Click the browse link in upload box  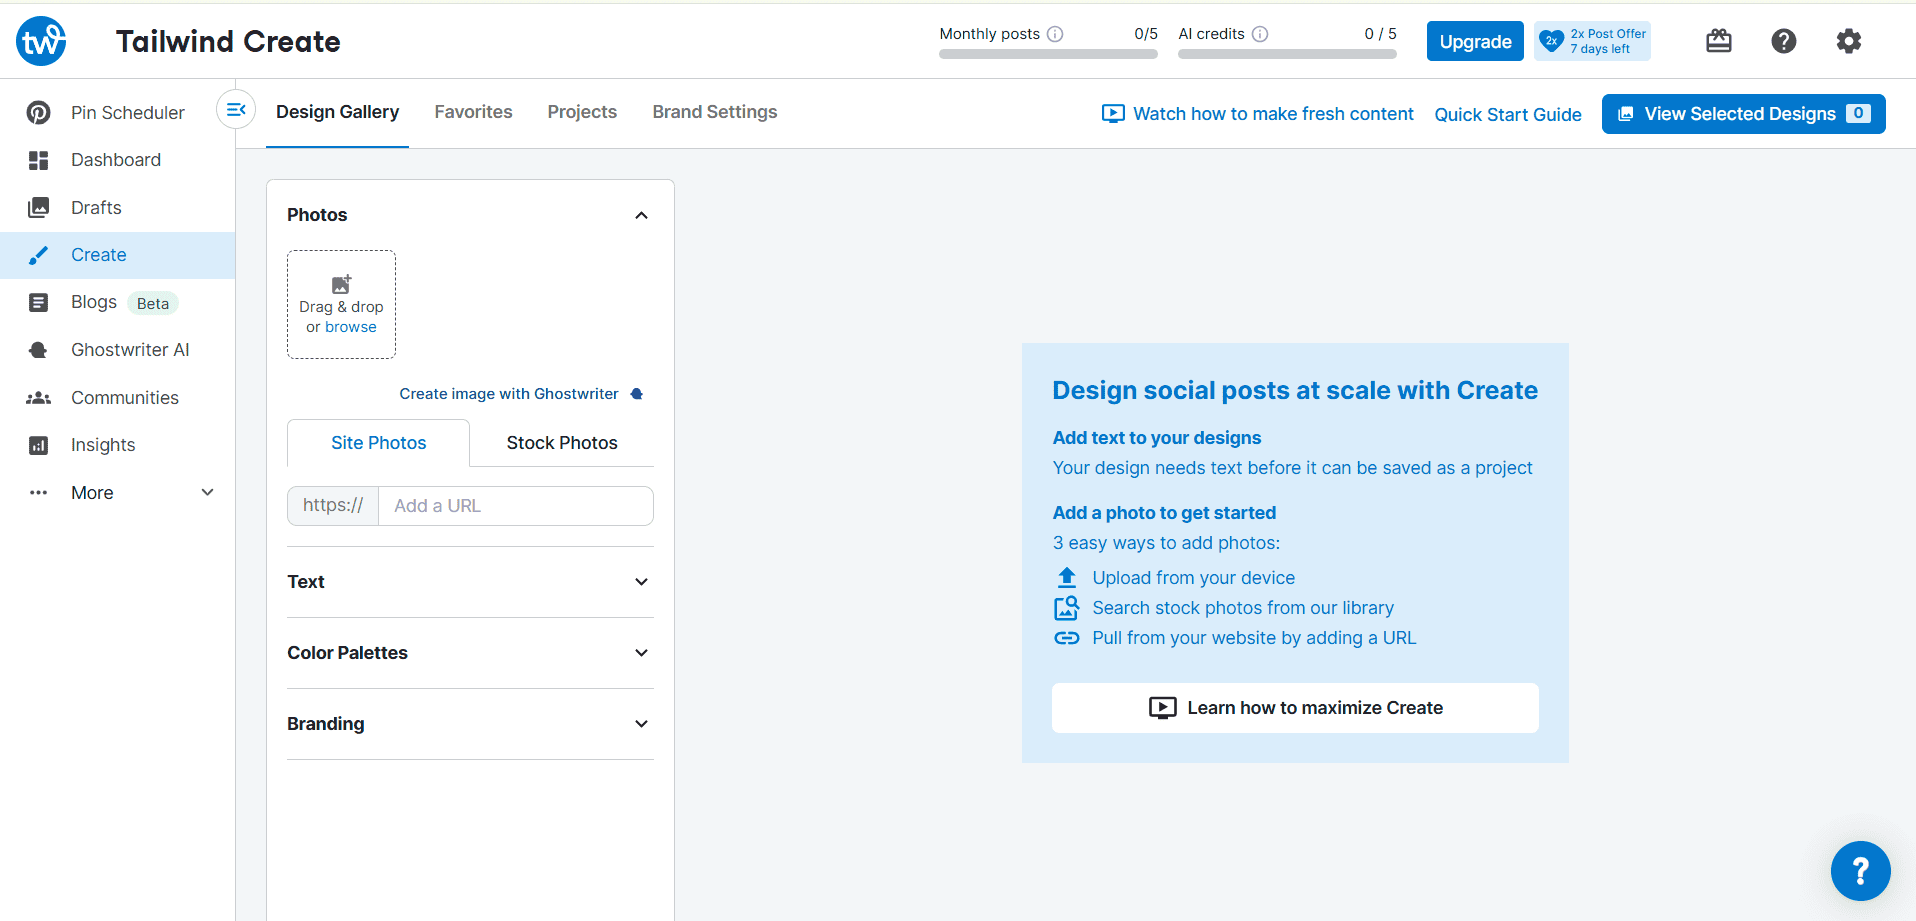[x=351, y=327]
